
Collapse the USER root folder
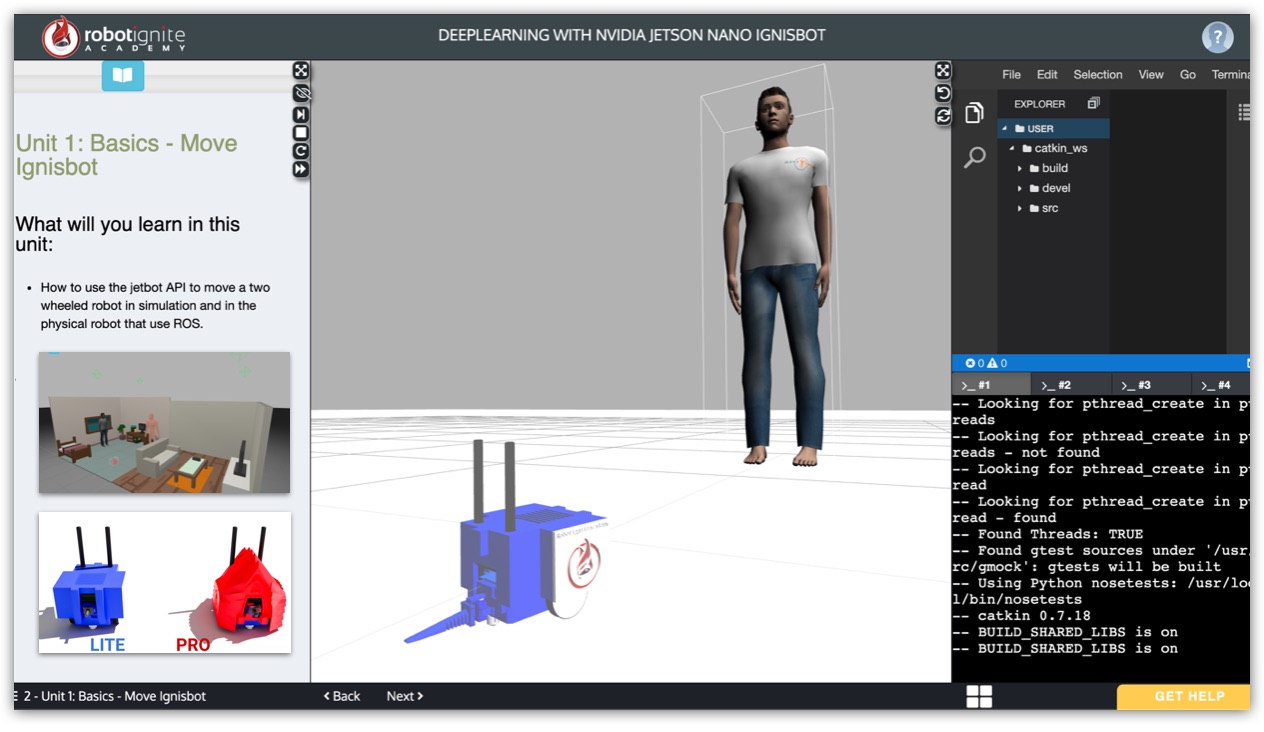coord(1053,128)
